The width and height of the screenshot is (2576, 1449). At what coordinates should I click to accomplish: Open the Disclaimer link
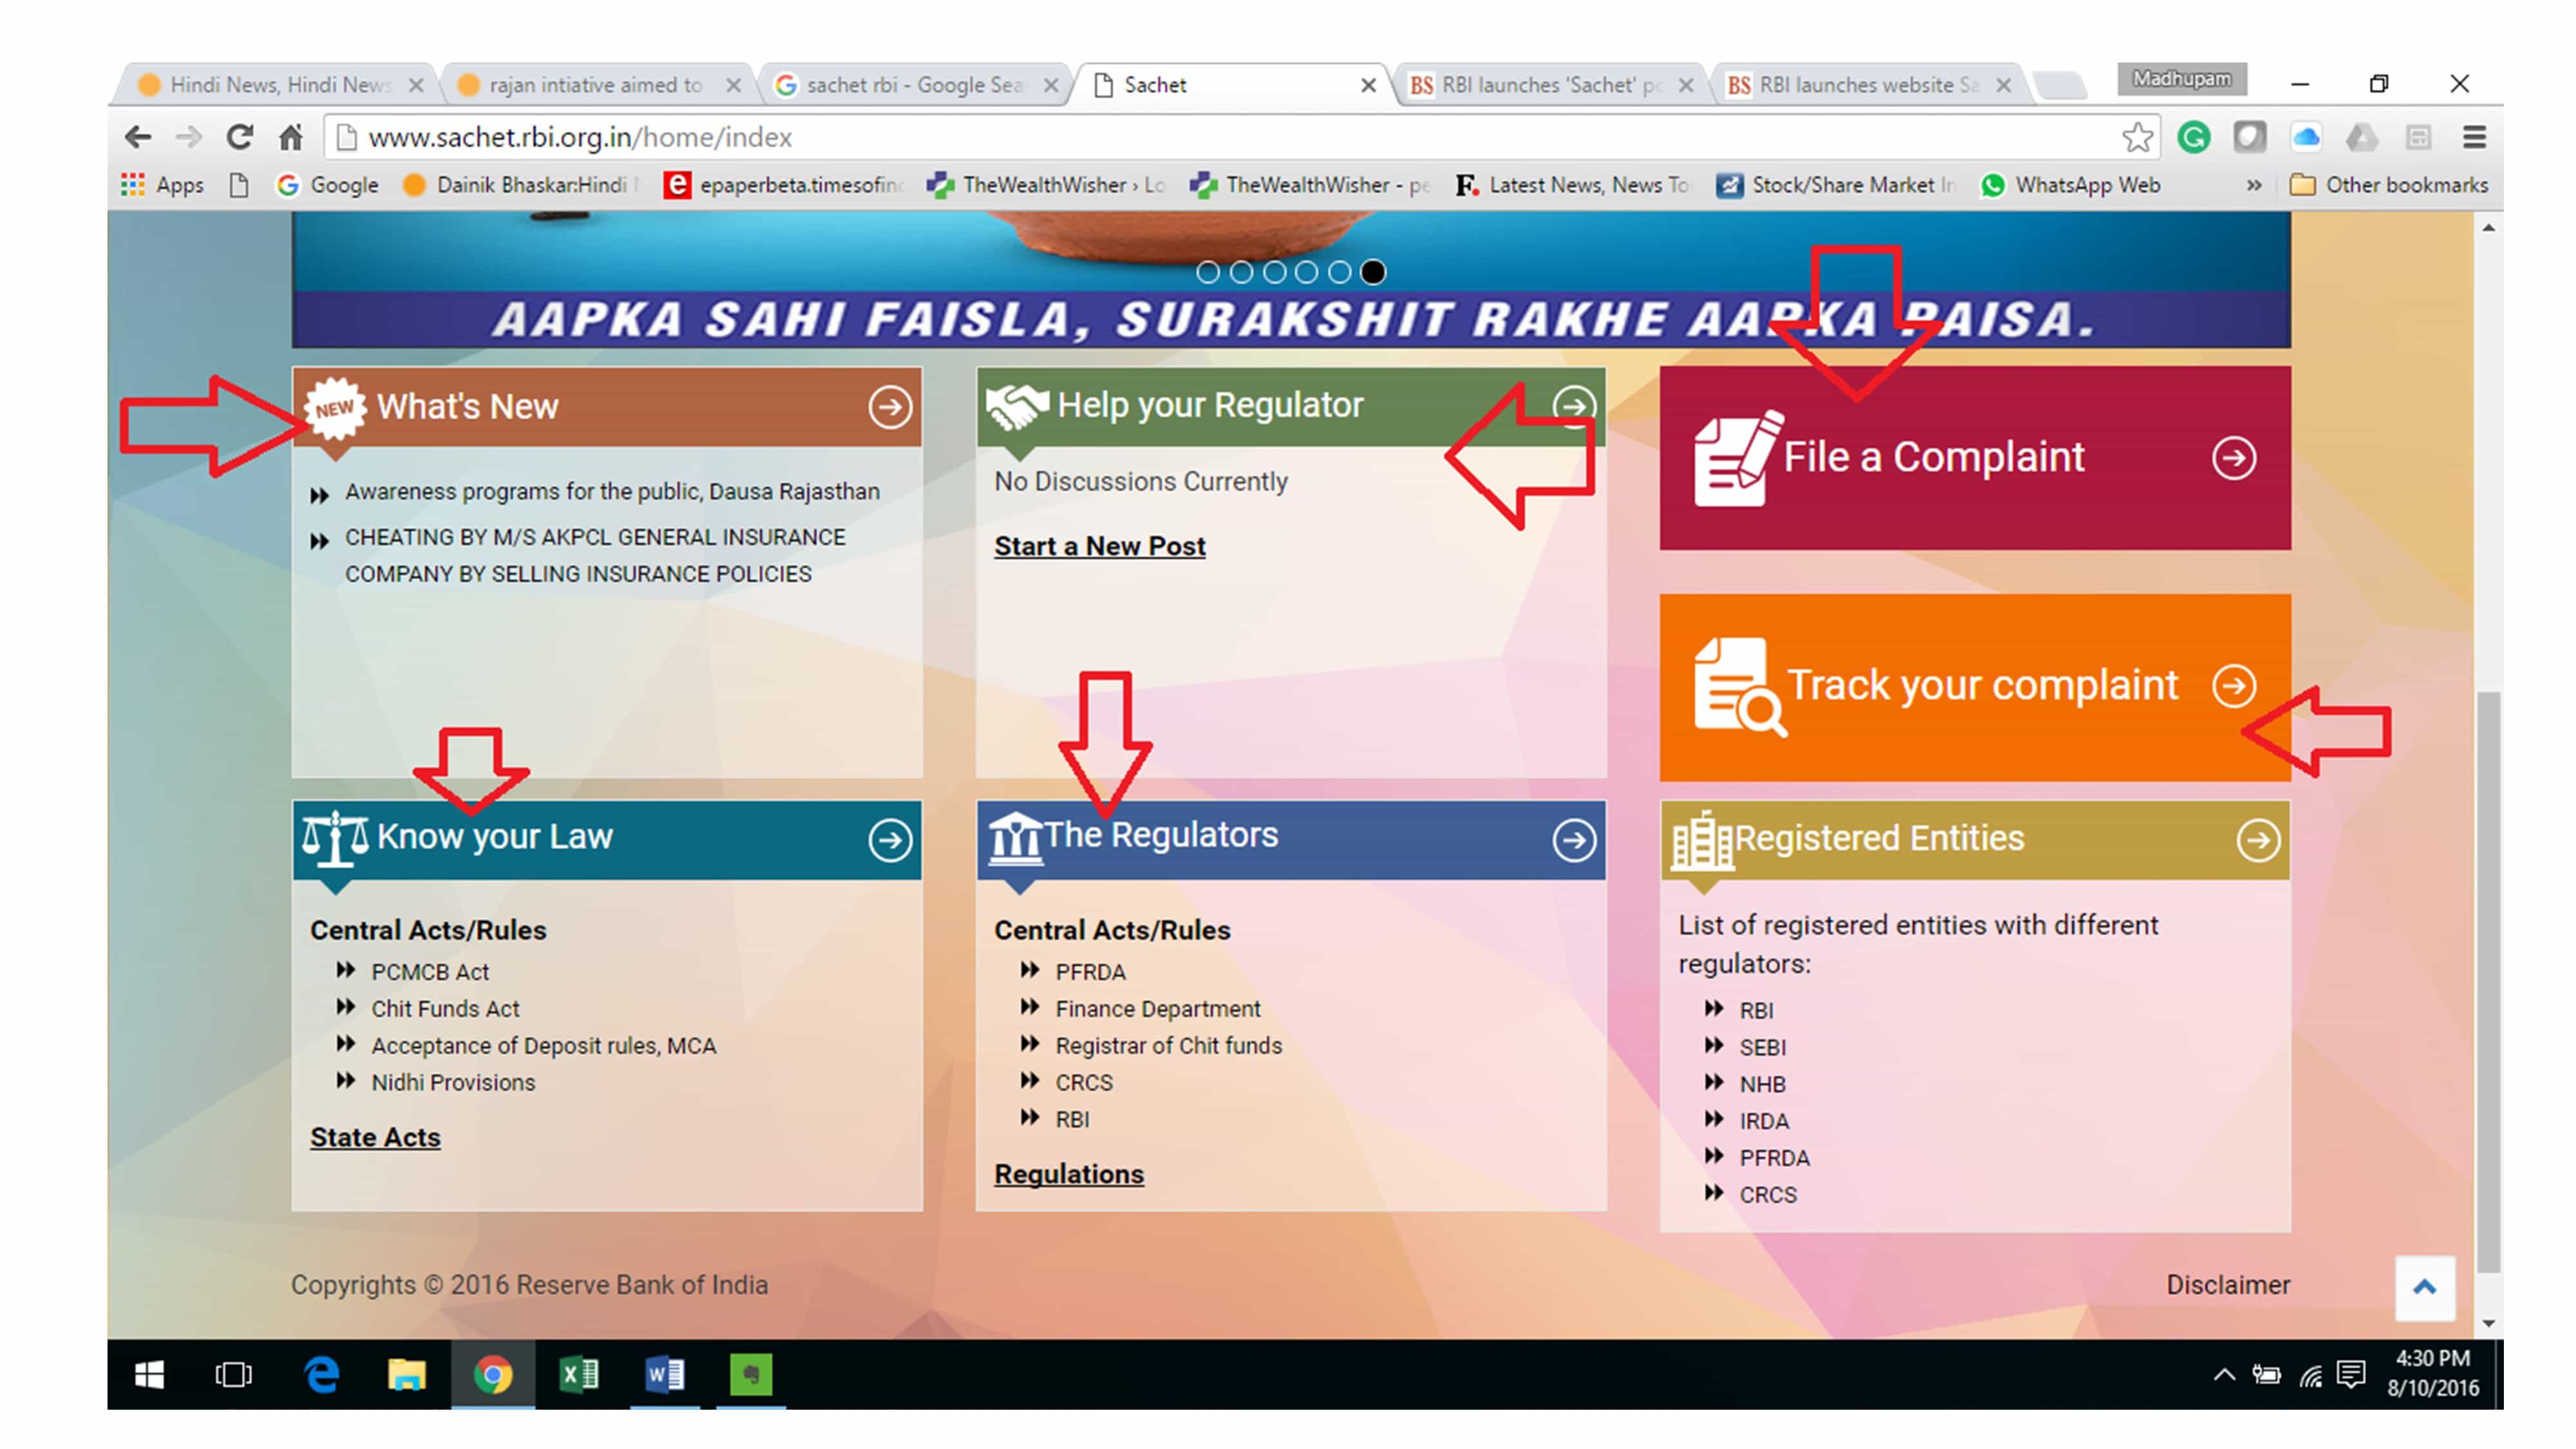[2227, 1285]
